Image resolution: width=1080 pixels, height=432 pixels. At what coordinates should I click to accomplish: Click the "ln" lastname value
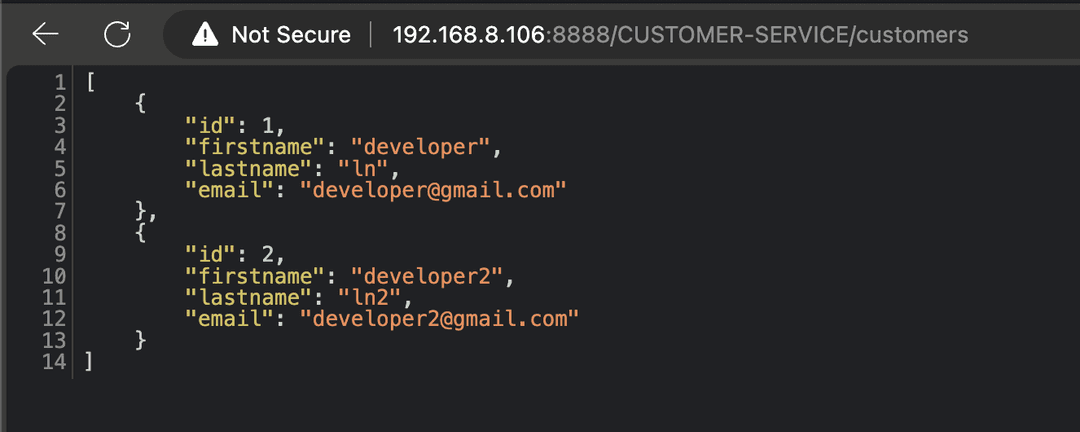360,168
